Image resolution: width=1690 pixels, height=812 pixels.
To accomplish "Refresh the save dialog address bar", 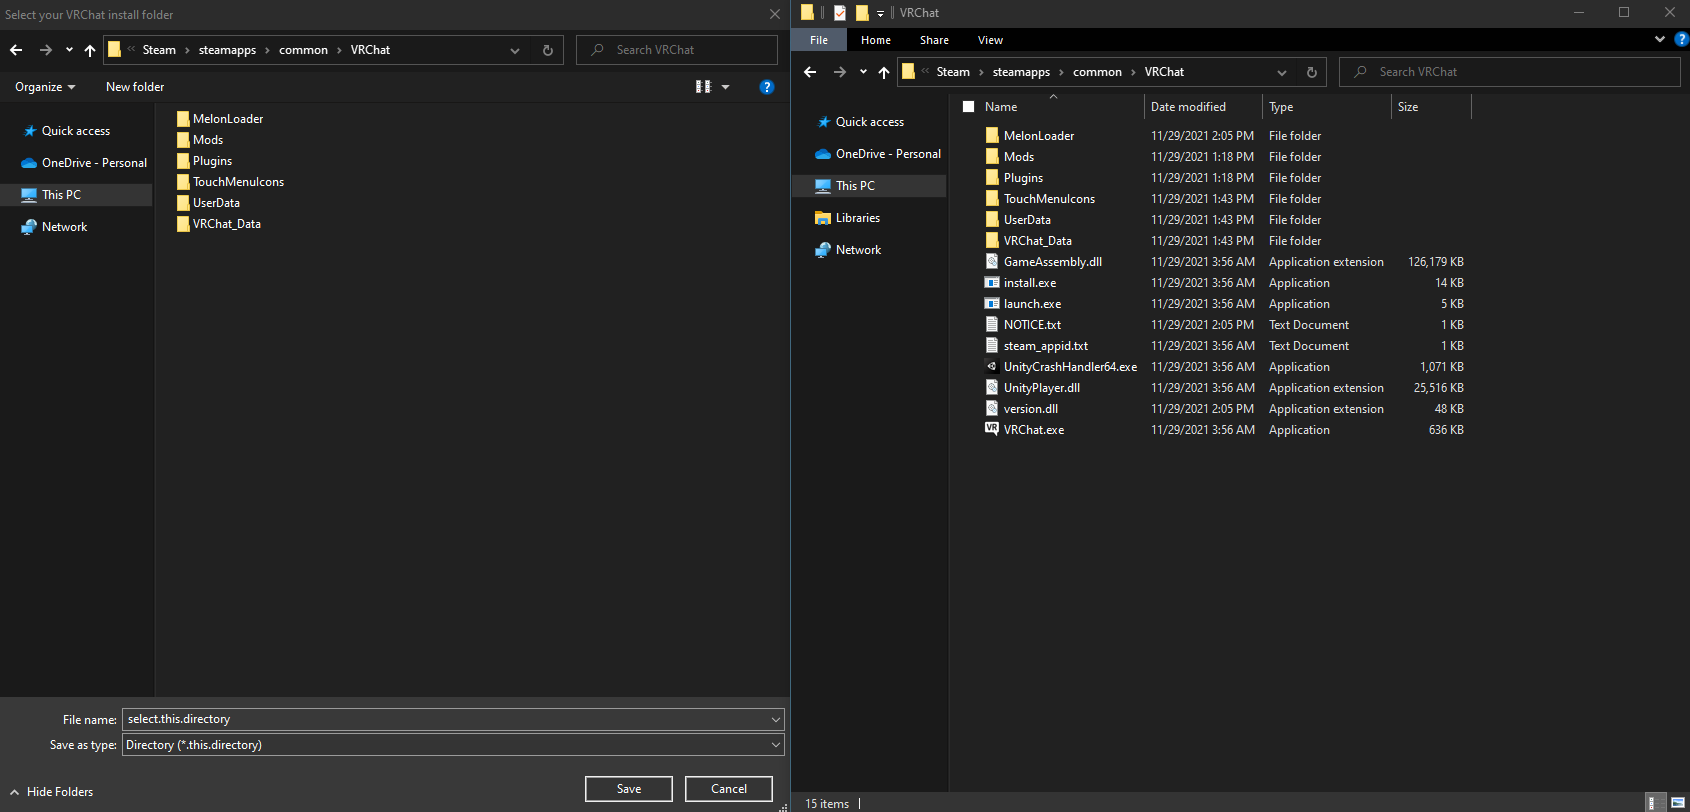I will tap(548, 50).
